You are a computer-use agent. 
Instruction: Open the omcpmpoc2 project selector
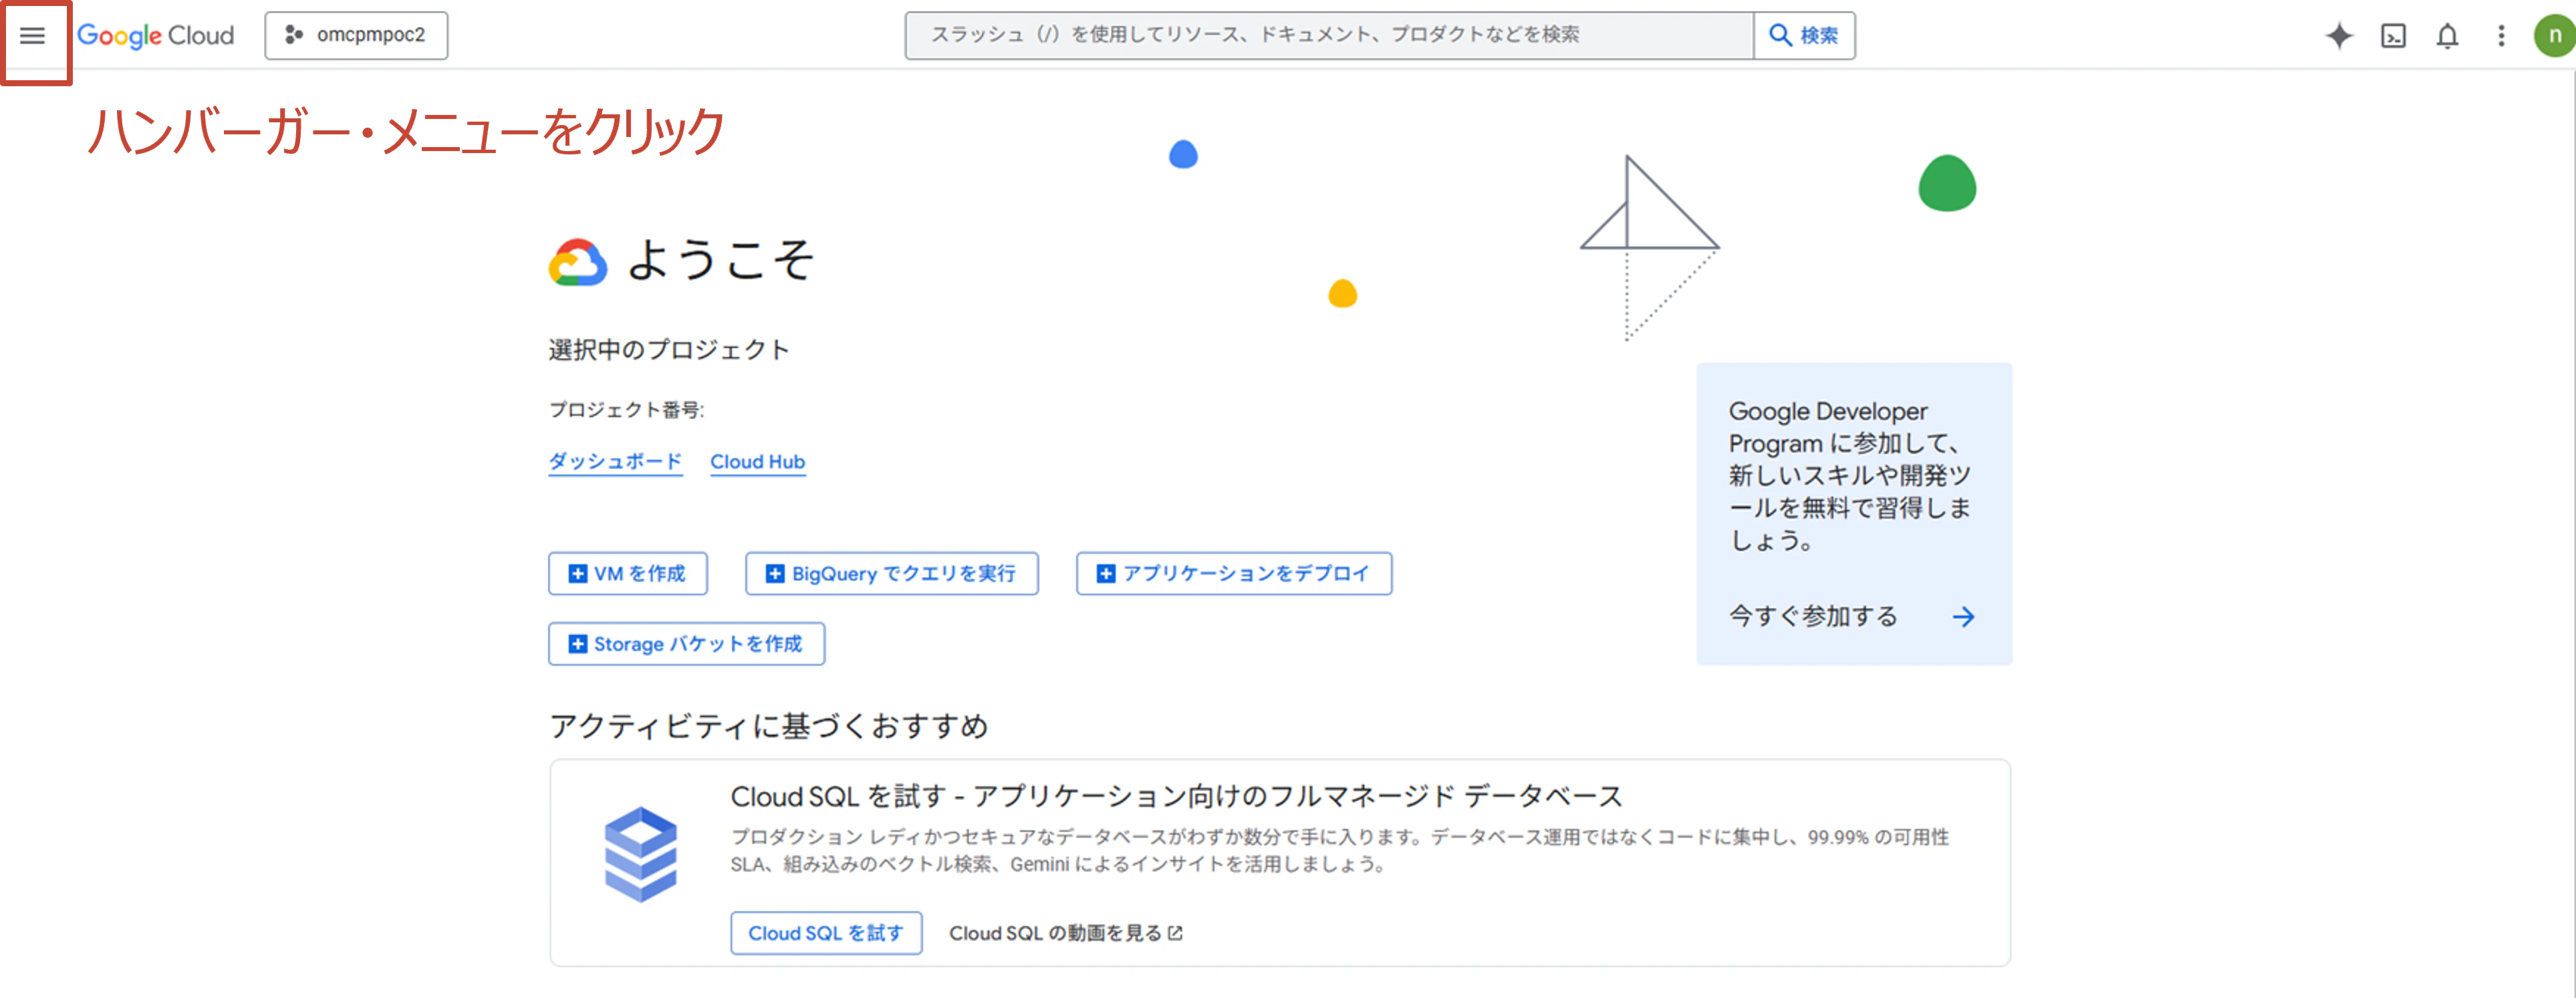[356, 35]
